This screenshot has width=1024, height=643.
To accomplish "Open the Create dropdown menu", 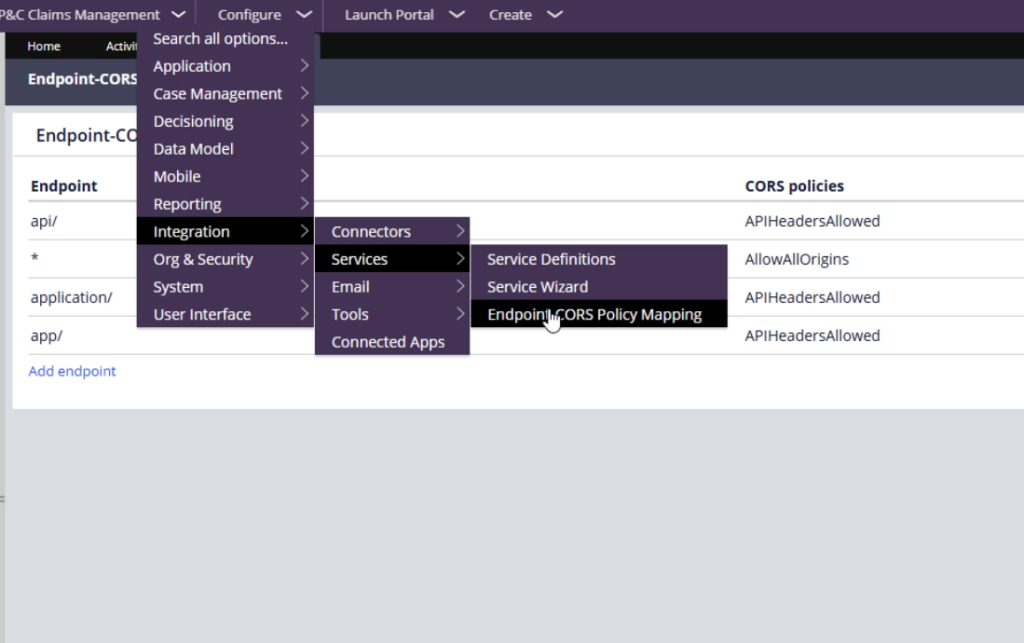I will point(525,14).
